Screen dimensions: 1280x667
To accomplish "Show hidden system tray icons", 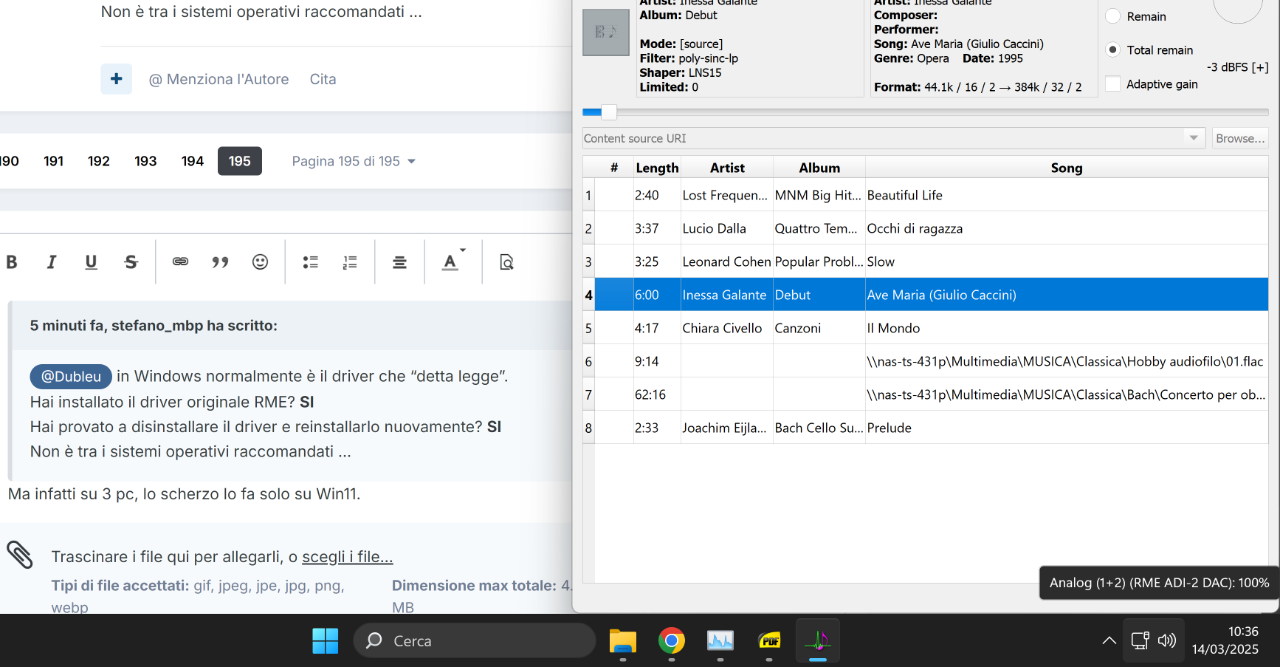I will click(1109, 640).
